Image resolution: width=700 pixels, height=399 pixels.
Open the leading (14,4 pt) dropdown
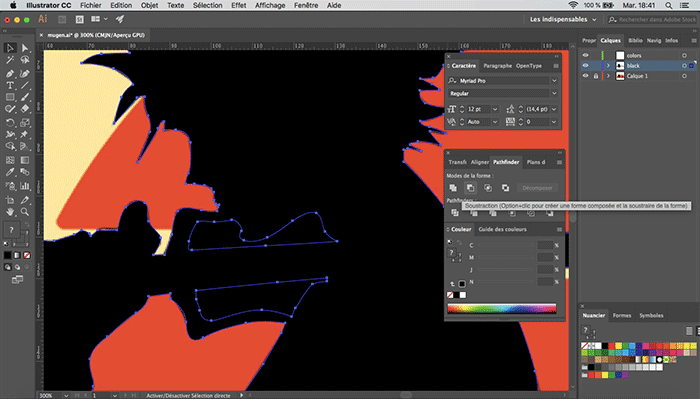tap(554, 109)
